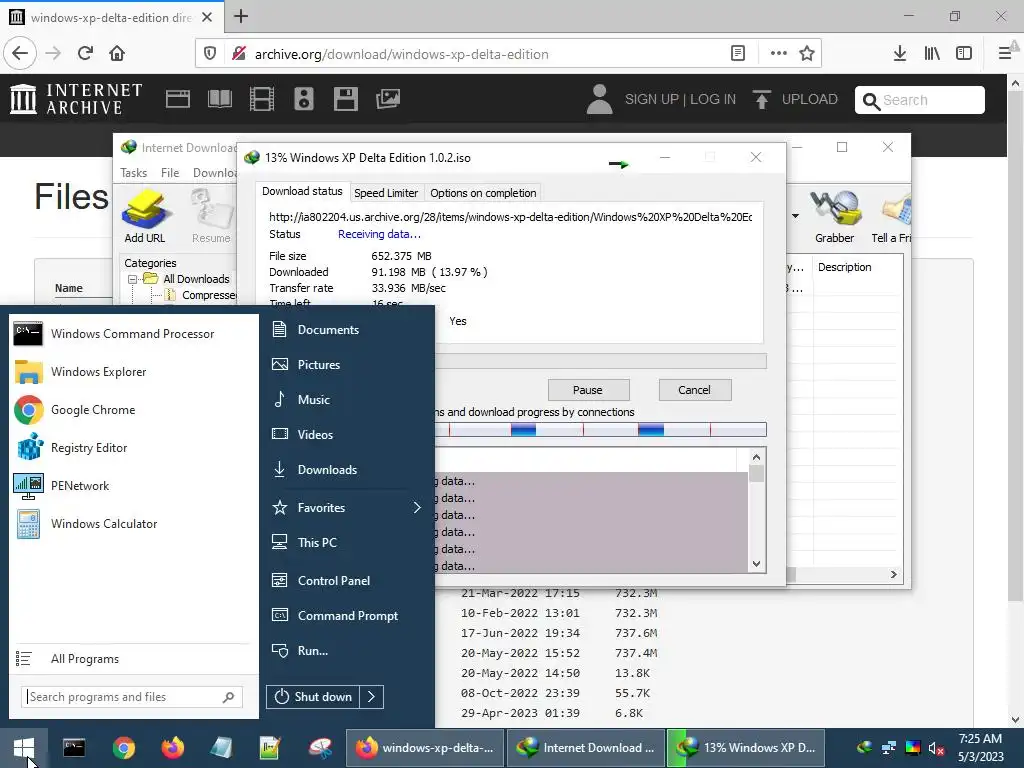Viewport: 1024px width, 768px height.
Task: Open Firefox library icon
Action: point(932,54)
